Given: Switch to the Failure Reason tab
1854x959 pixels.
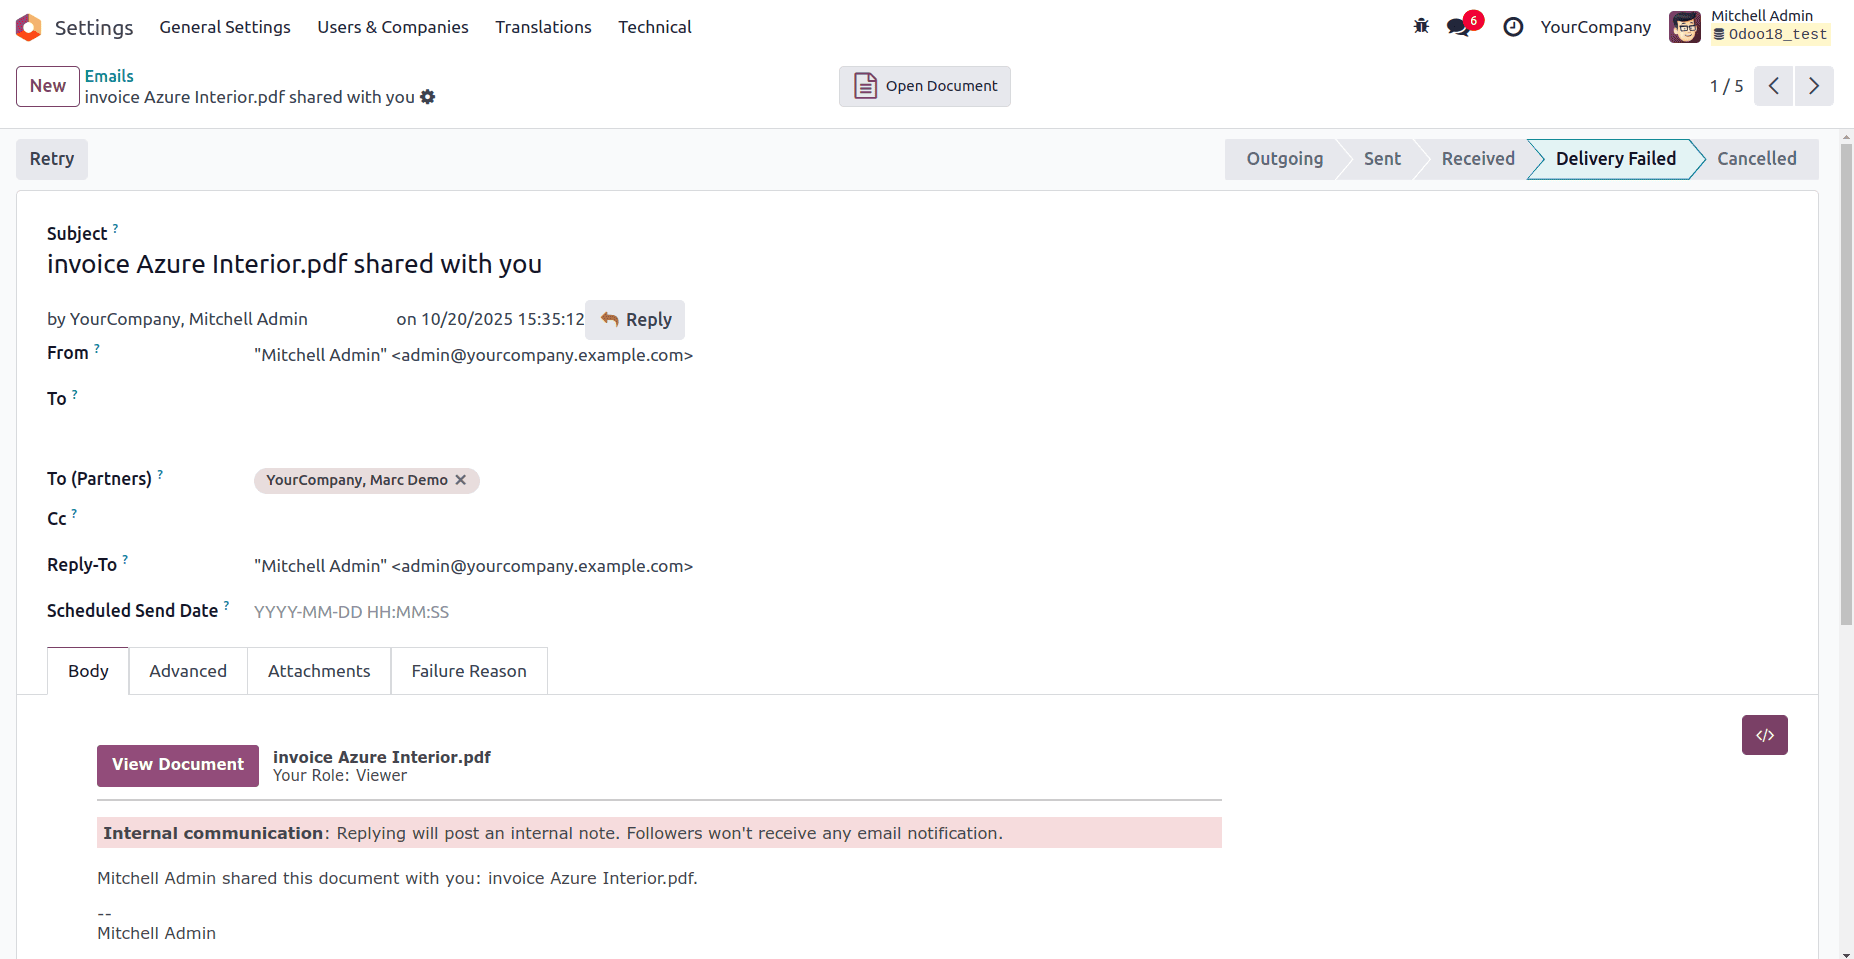Looking at the screenshot, I should 468,671.
